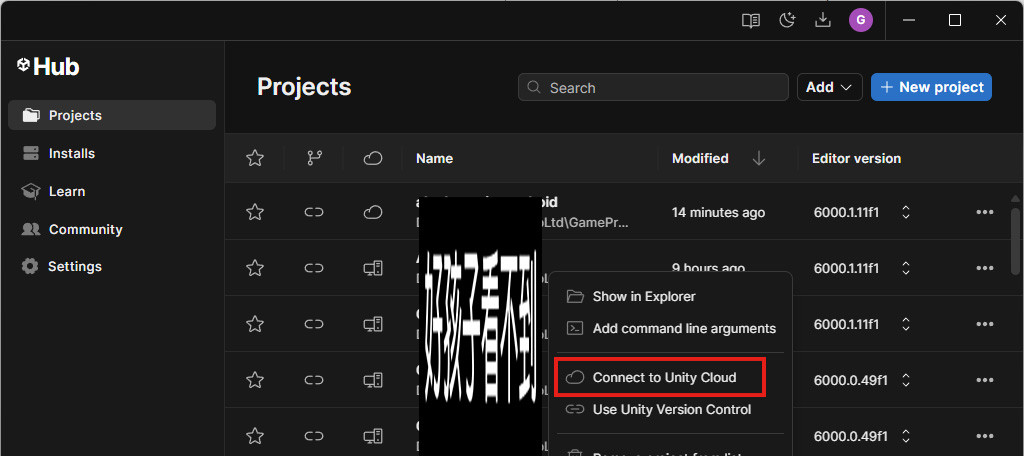
Task: Open the documentation book icon in title bar
Action: [750, 20]
